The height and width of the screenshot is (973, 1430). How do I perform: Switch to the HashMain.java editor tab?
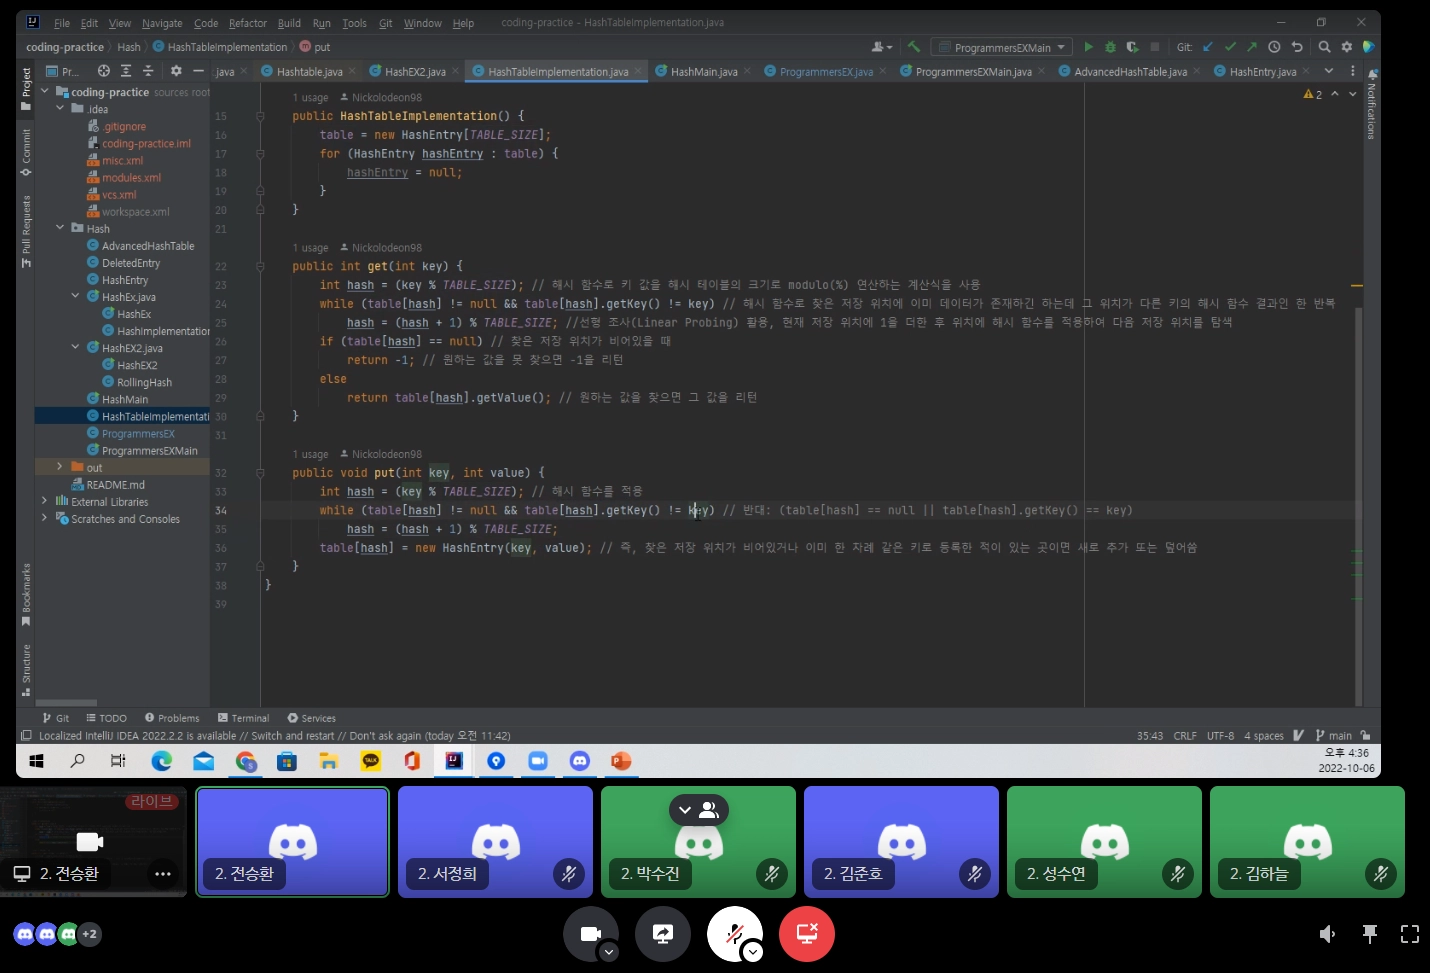703,72
